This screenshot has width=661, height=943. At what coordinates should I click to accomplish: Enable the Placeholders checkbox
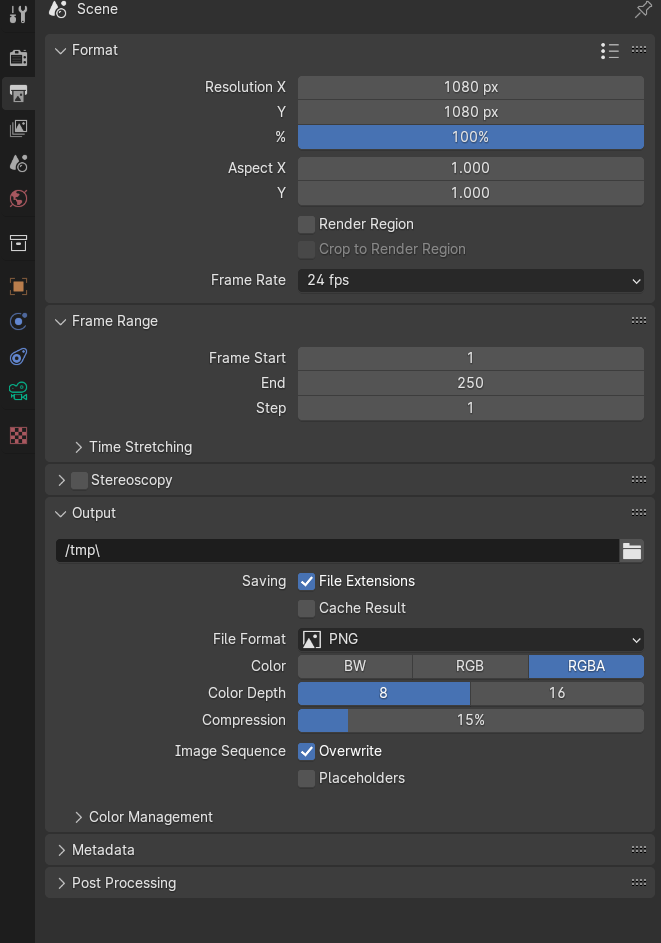pyautogui.click(x=307, y=778)
